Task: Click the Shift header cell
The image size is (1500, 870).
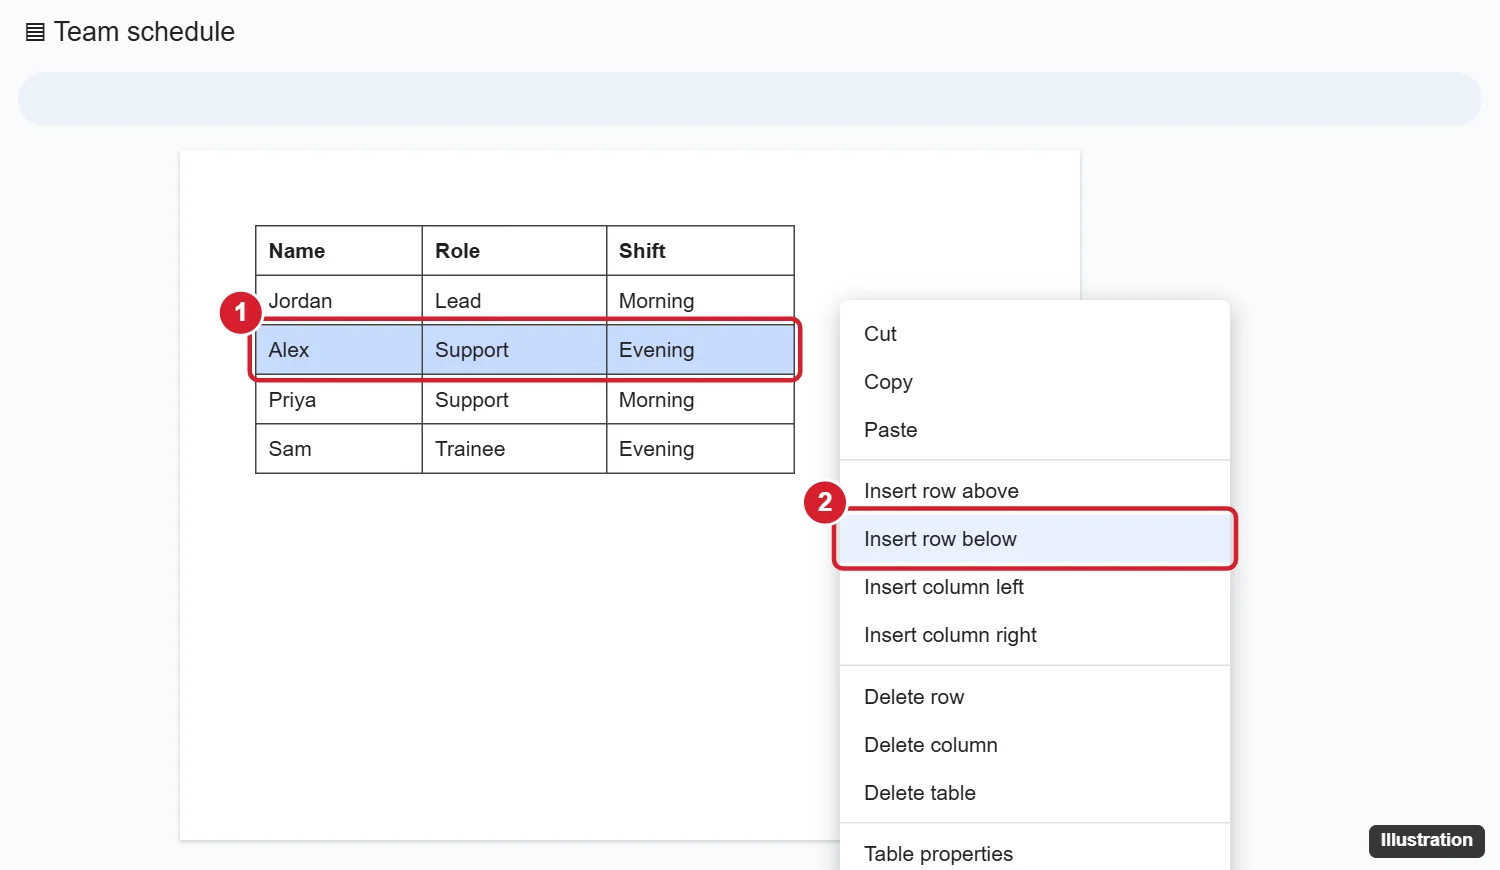Action: click(700, 251)
